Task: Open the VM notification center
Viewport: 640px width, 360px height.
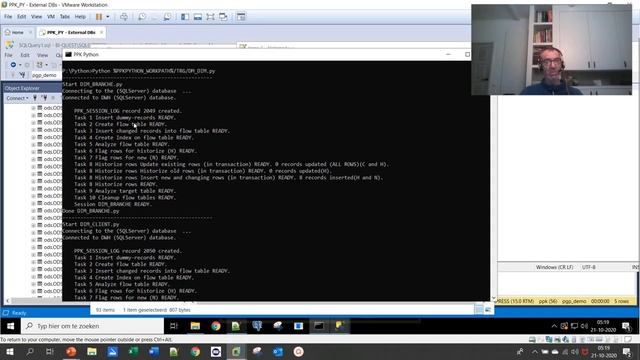Action: [x=626, y=326]
